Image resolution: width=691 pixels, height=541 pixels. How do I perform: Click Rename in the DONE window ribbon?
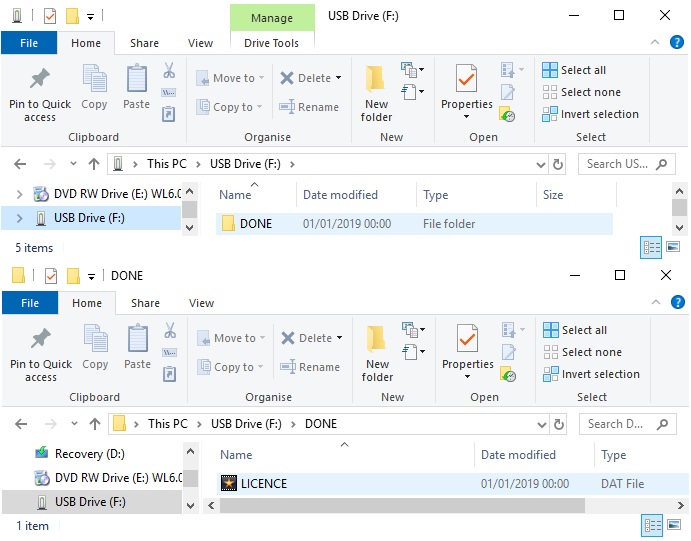310,367
